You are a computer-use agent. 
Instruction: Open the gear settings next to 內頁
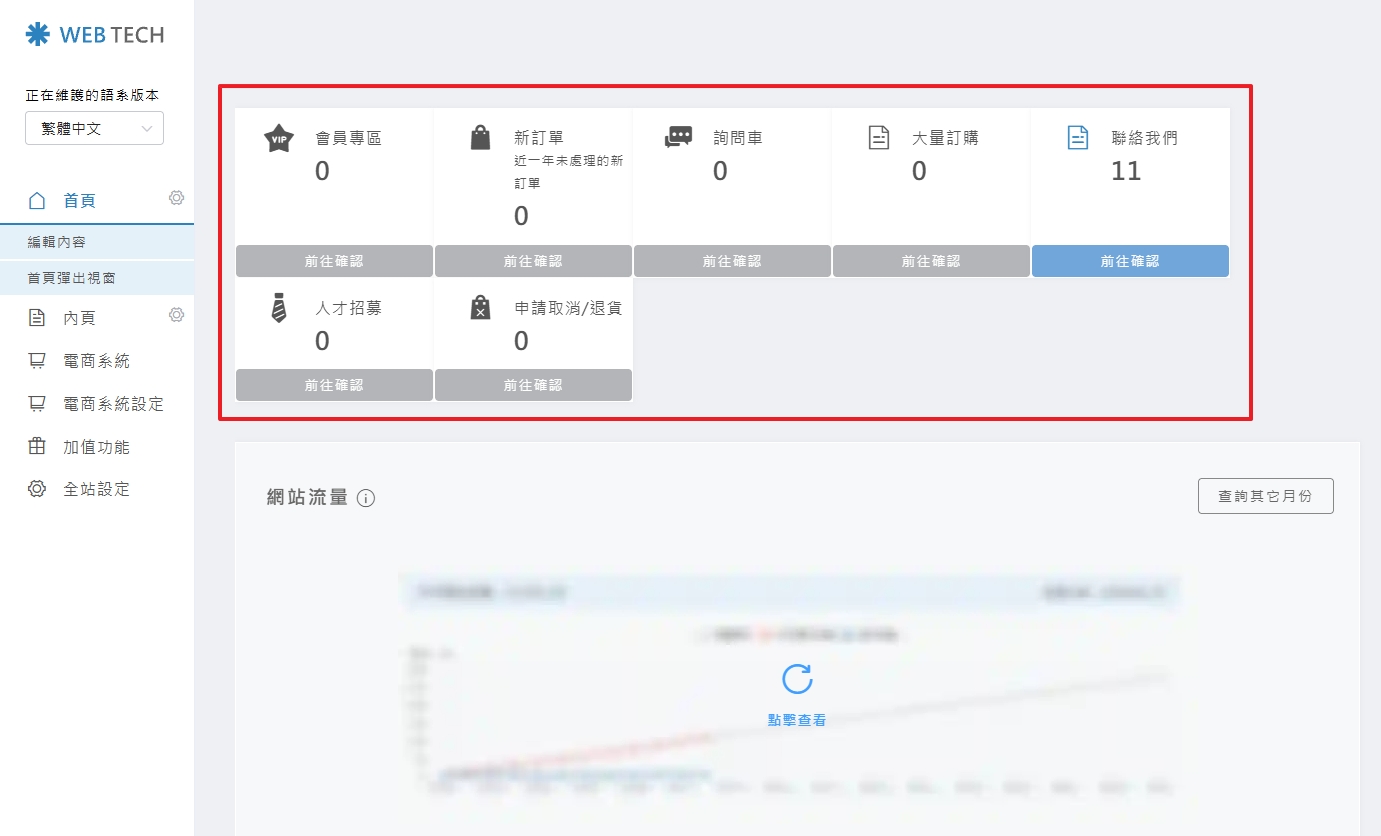176,315
